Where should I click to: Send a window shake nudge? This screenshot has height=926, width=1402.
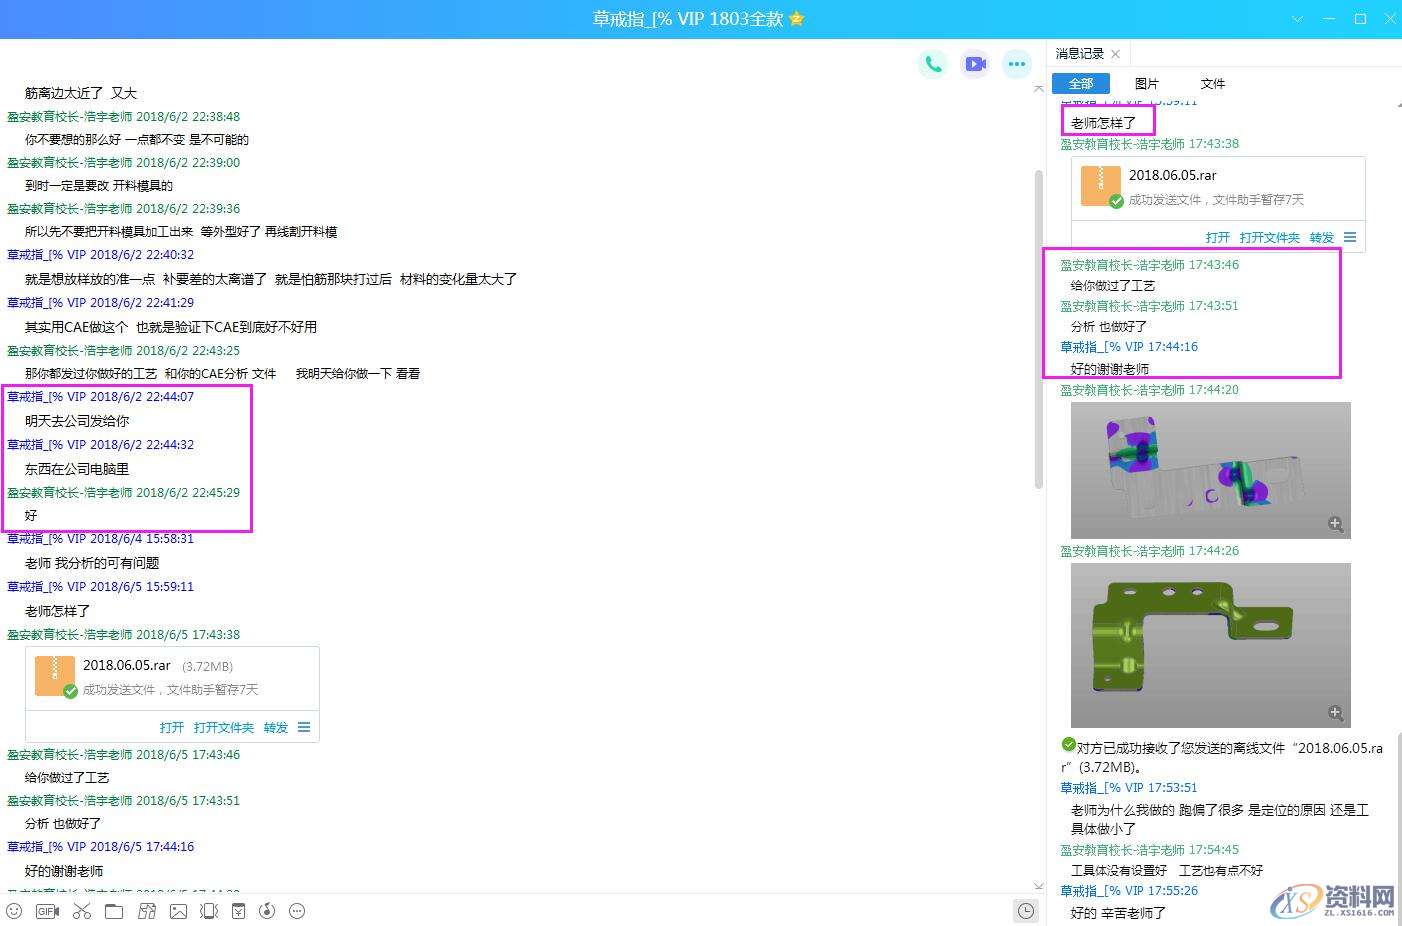tap(209, 911)
